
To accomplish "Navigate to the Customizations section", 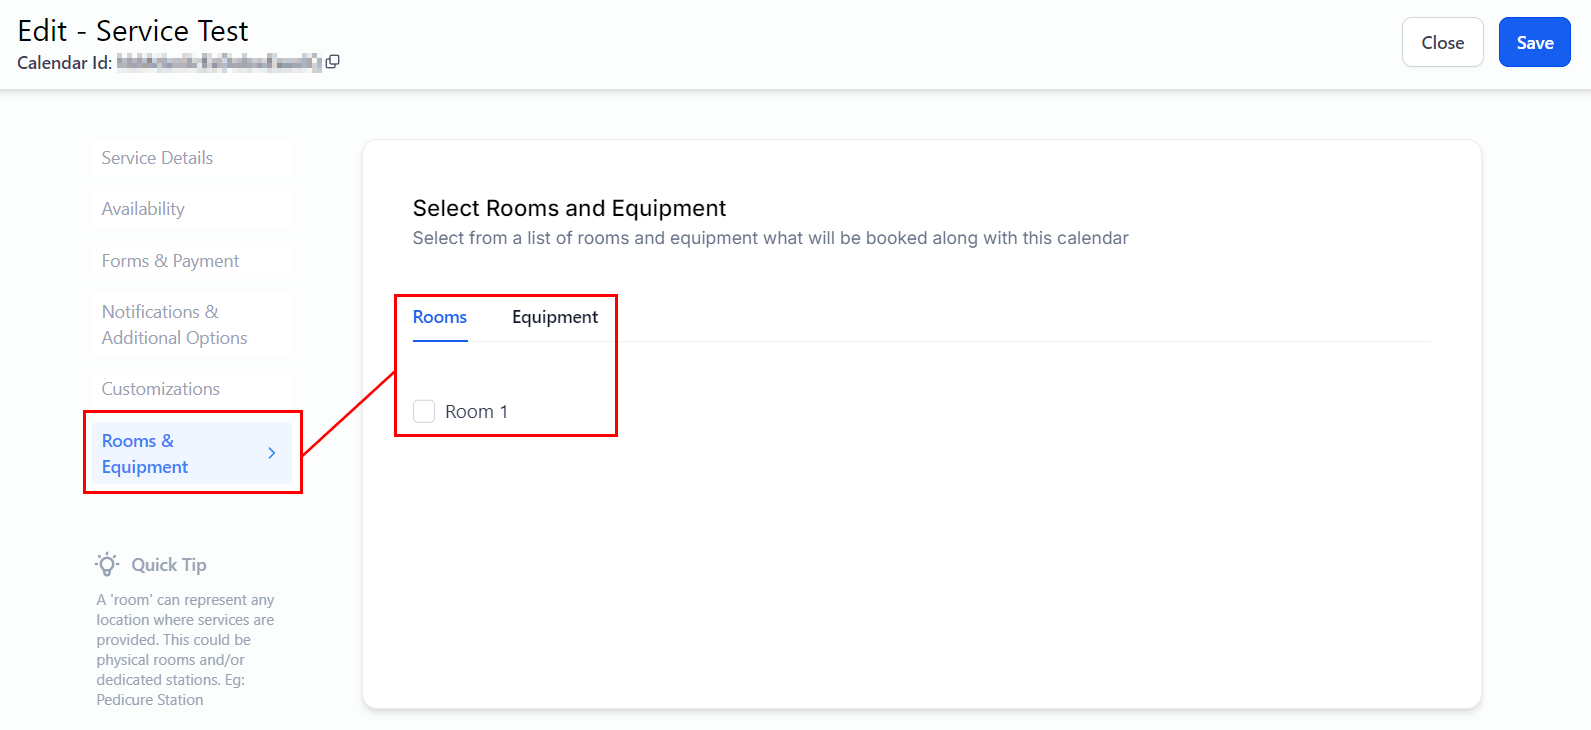I will (160, 389).
